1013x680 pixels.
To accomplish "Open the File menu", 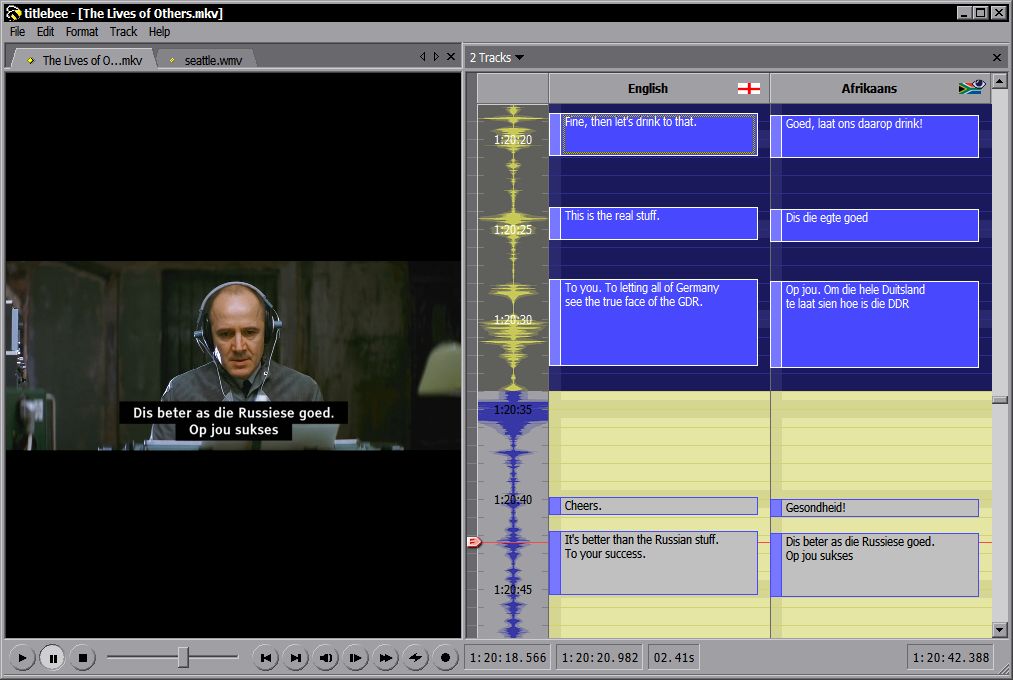I will (x=17, y=32).
